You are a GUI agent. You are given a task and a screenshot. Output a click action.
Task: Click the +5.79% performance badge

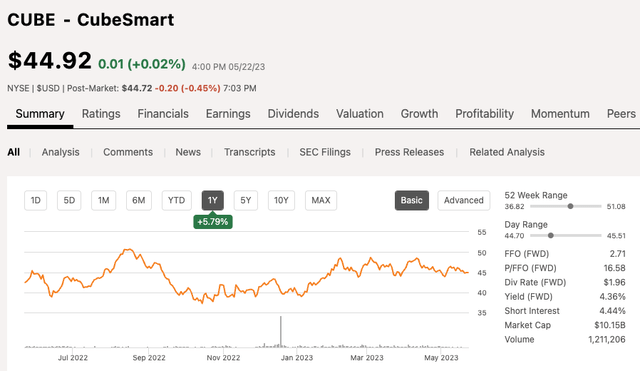pyautogui.click(x=213, y=222)
